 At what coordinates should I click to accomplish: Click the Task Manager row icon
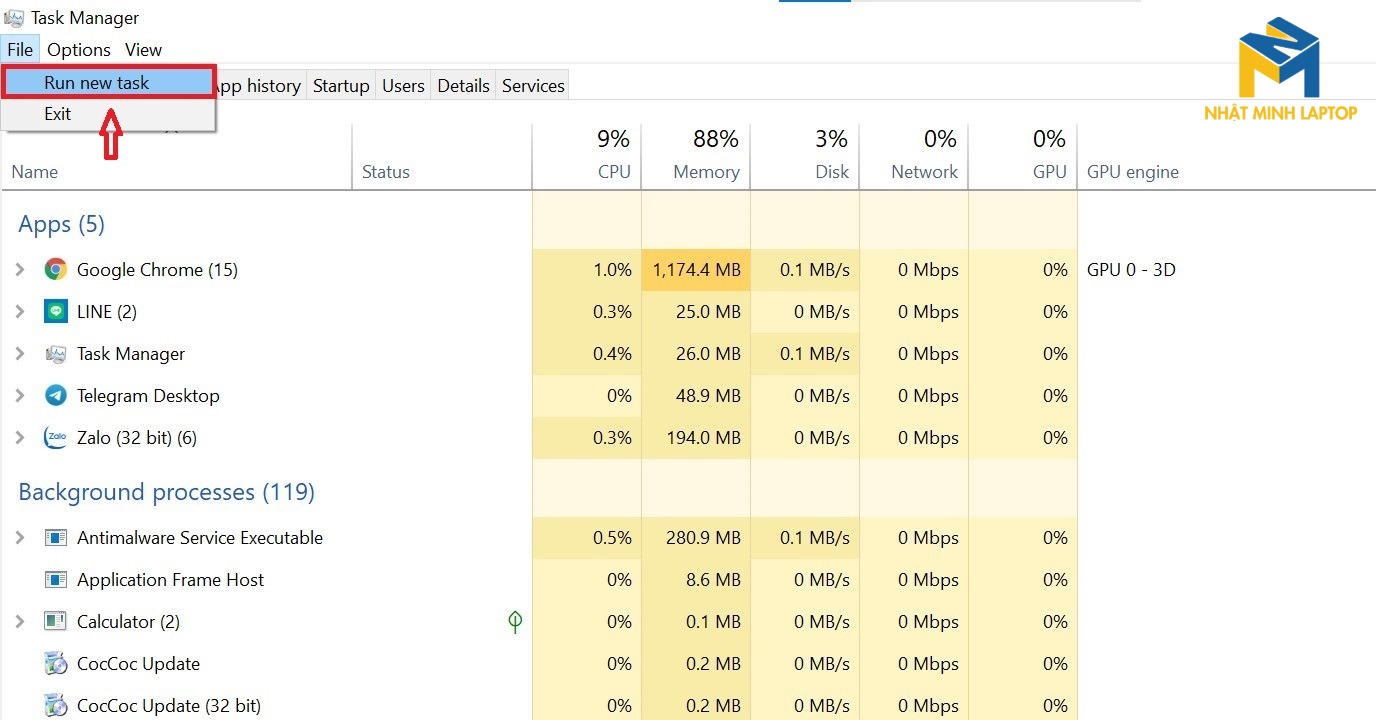point(56,353)
